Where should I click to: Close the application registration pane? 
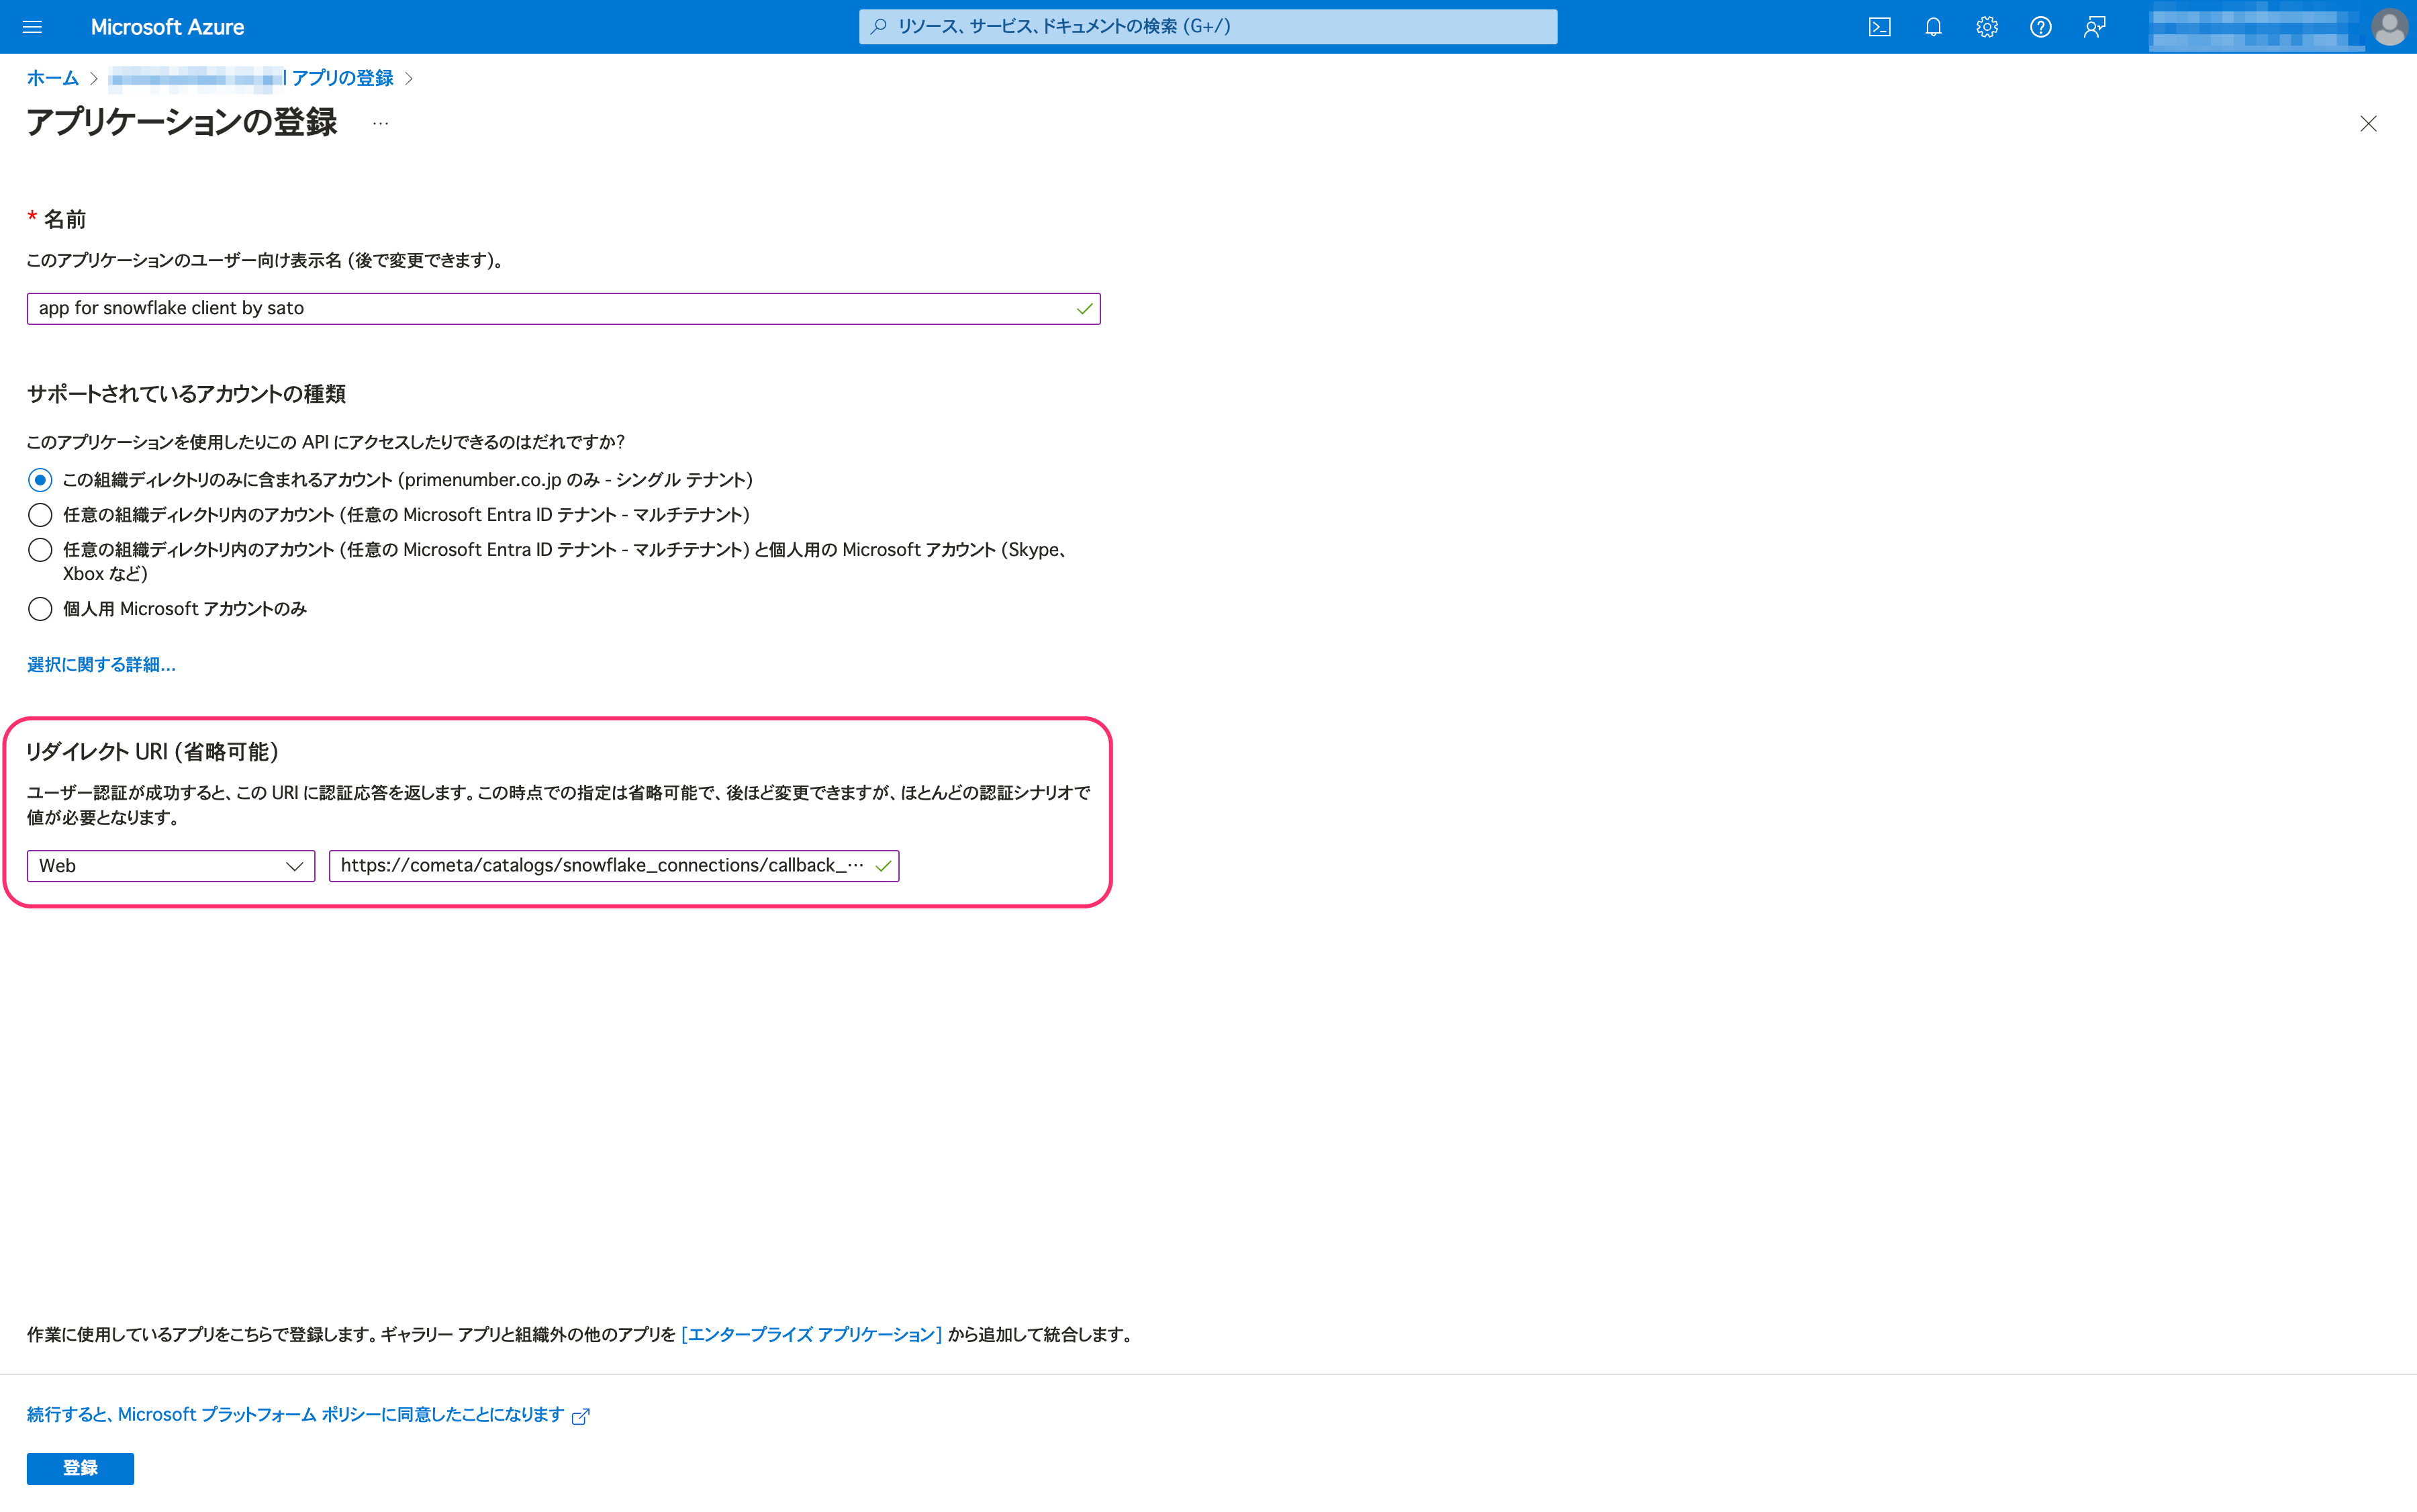click(2368, 124)
